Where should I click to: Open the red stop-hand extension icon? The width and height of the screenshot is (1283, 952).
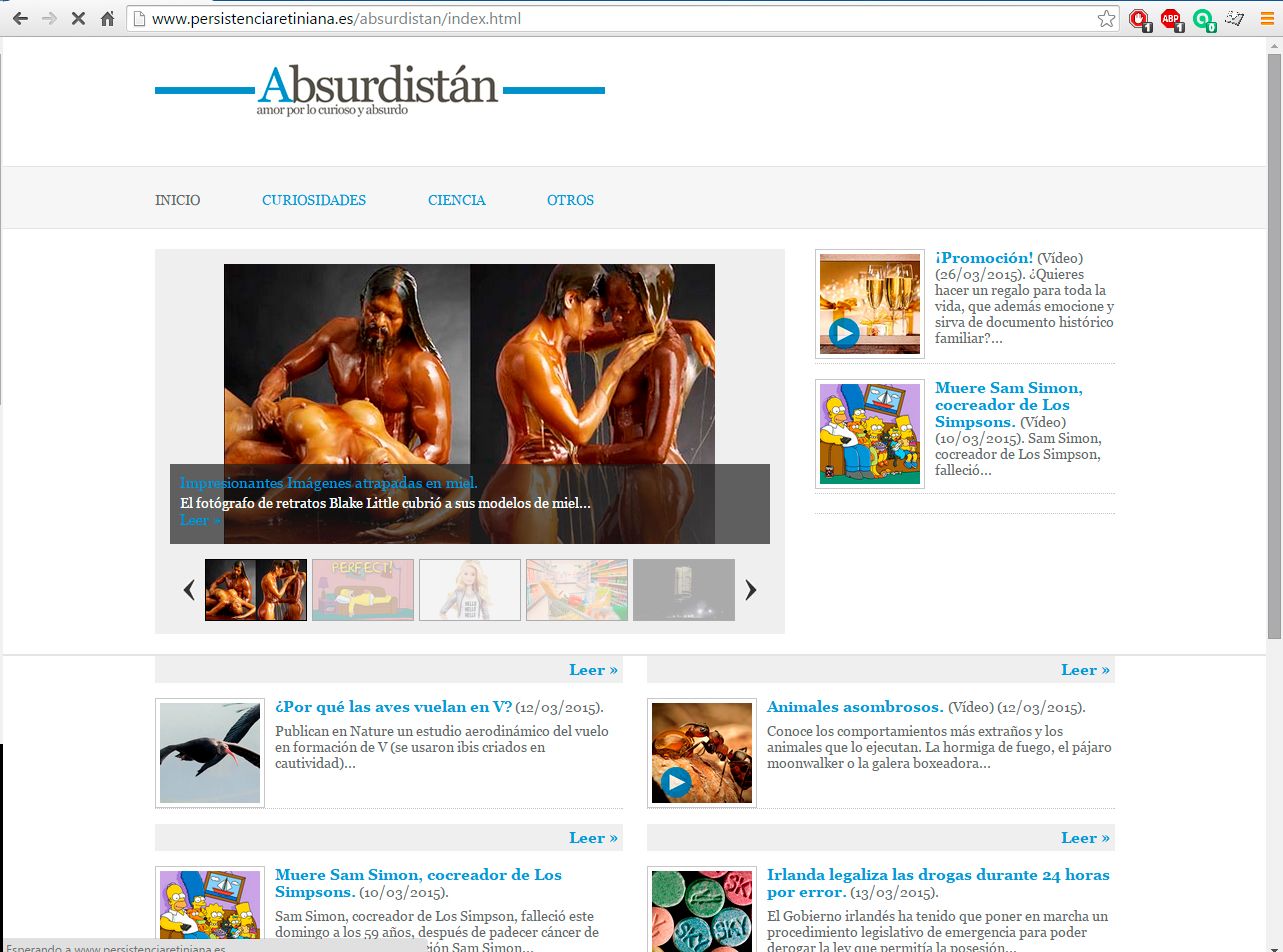pos(1139,18)
